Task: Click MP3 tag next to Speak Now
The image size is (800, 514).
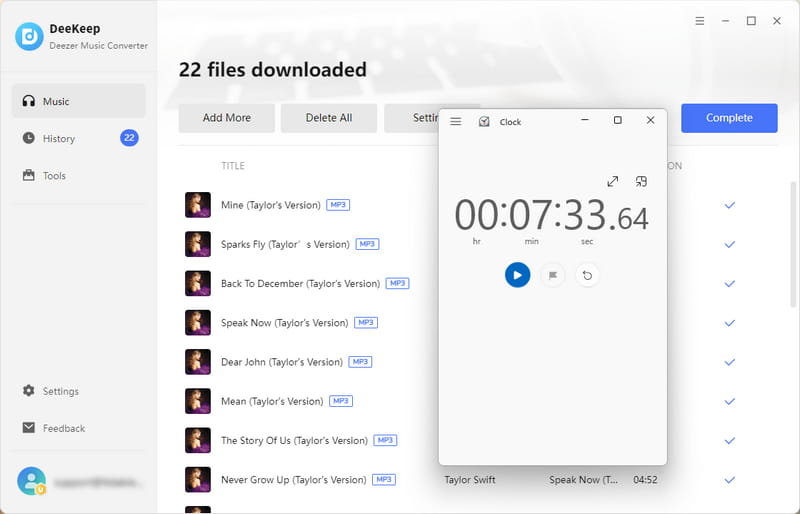Action: point(366,323)
